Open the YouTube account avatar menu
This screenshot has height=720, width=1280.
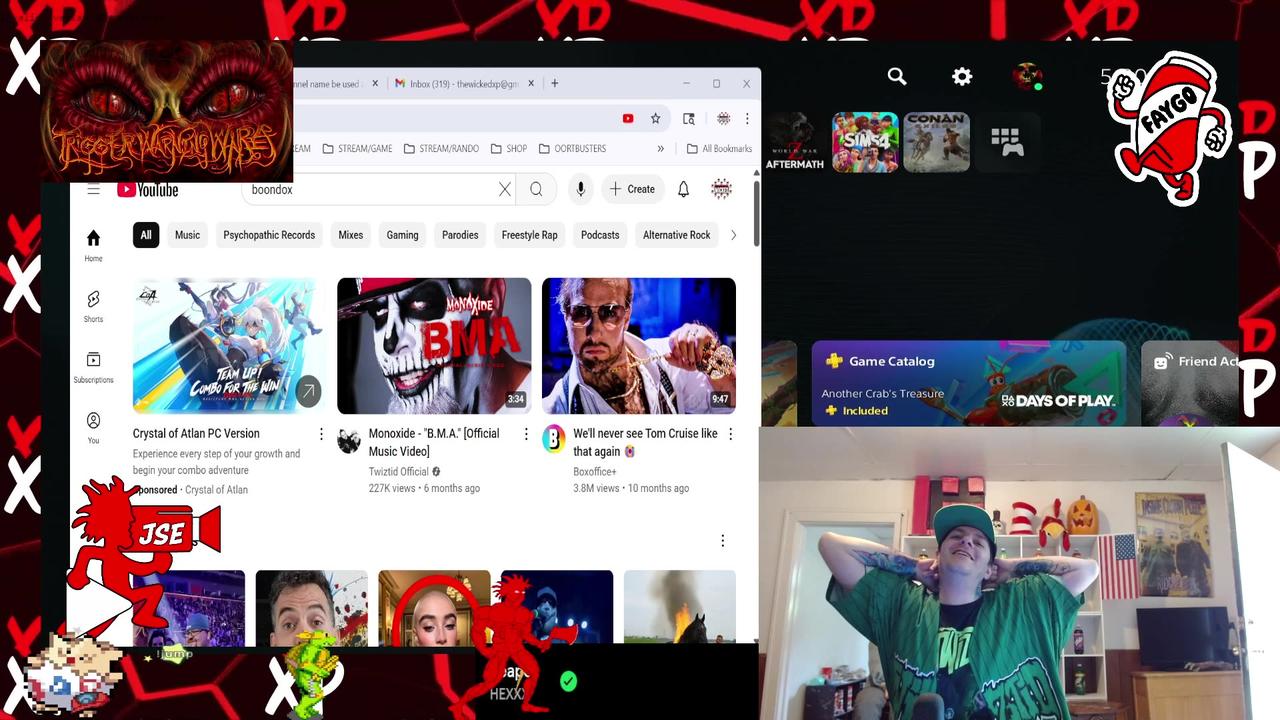(721, 189)
